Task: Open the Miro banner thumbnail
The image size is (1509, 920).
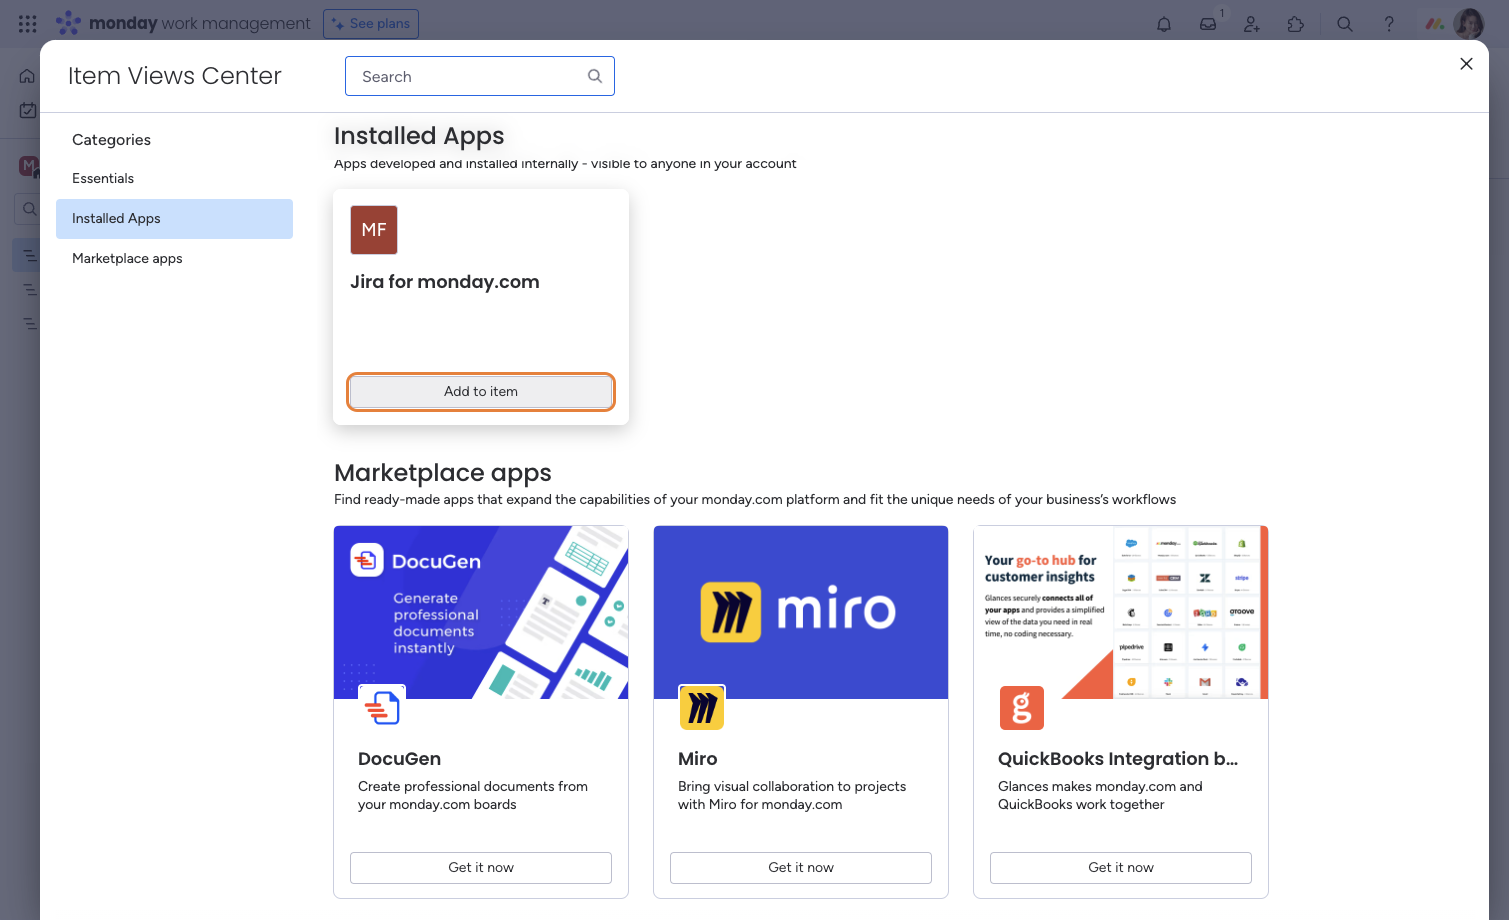Action: 801,612
